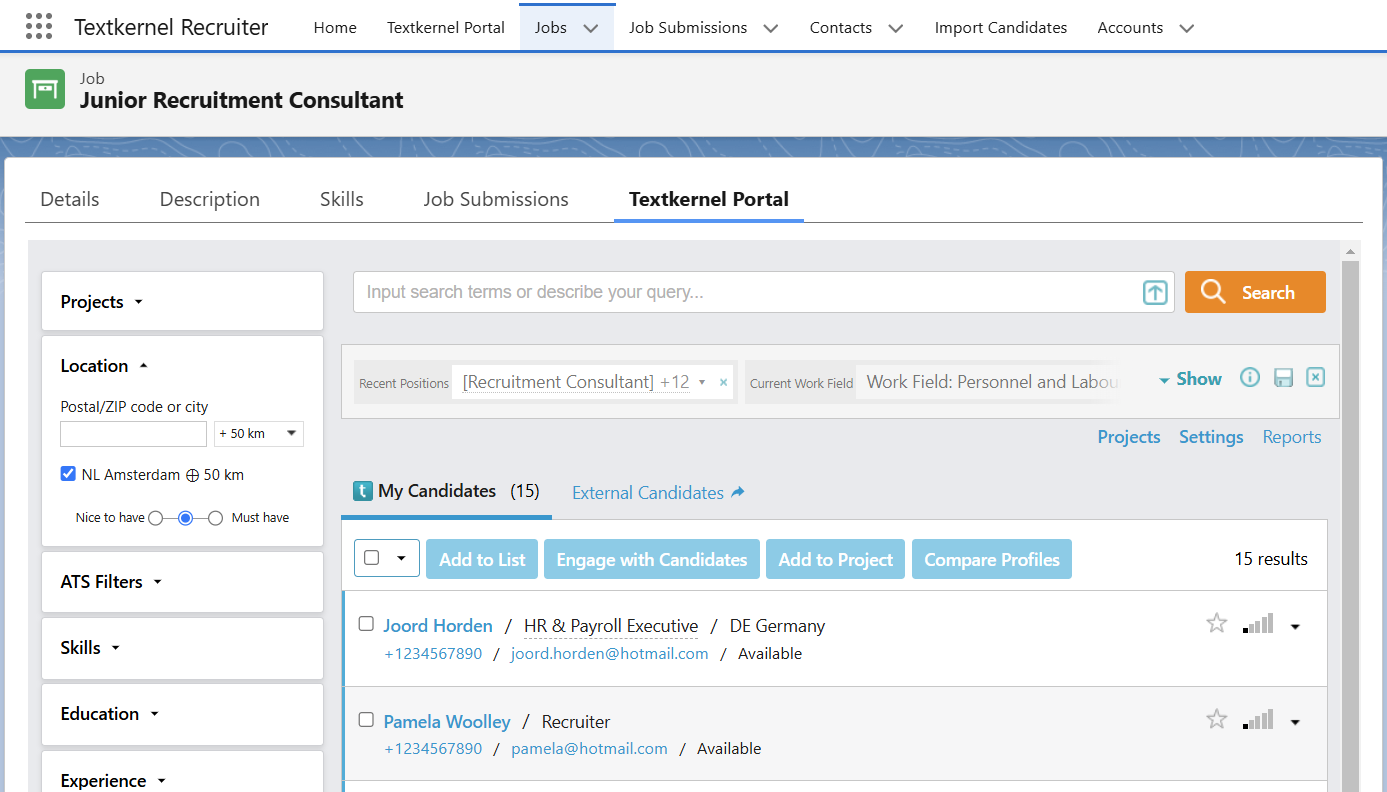This screenshot has width=1387, height=792.
Task: Expand the ATS Filters panel
Action: (x=182, y=582)
